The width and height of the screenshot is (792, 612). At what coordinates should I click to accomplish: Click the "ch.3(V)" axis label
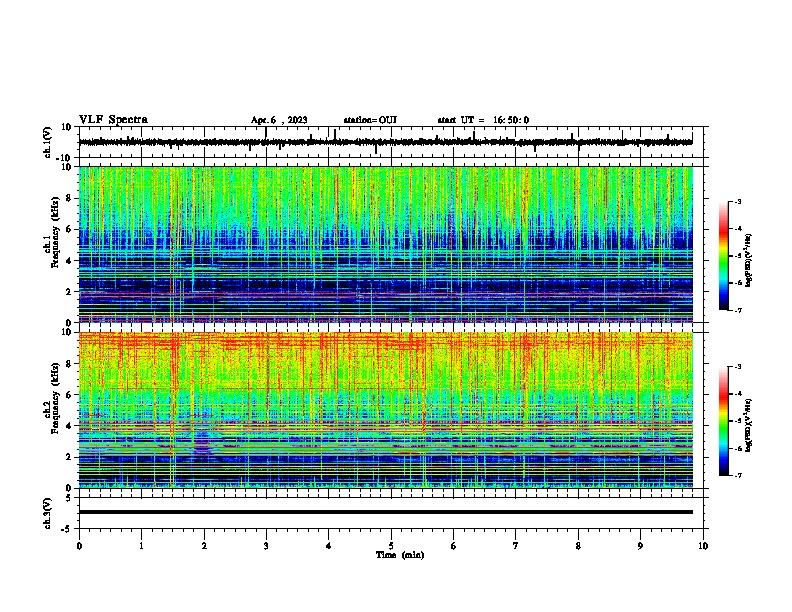[47, 513]
